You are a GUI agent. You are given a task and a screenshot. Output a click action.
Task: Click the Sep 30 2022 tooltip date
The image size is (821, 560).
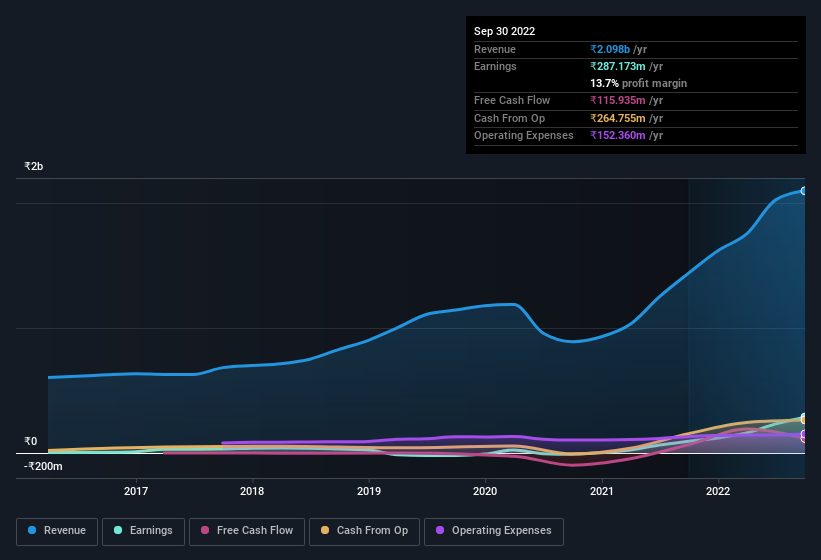pyautogui.click(x=504, y=31)
